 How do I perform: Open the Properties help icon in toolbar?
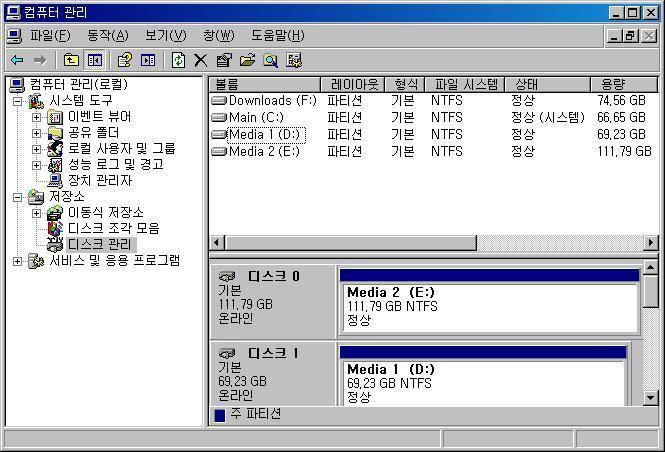(125, 60)
